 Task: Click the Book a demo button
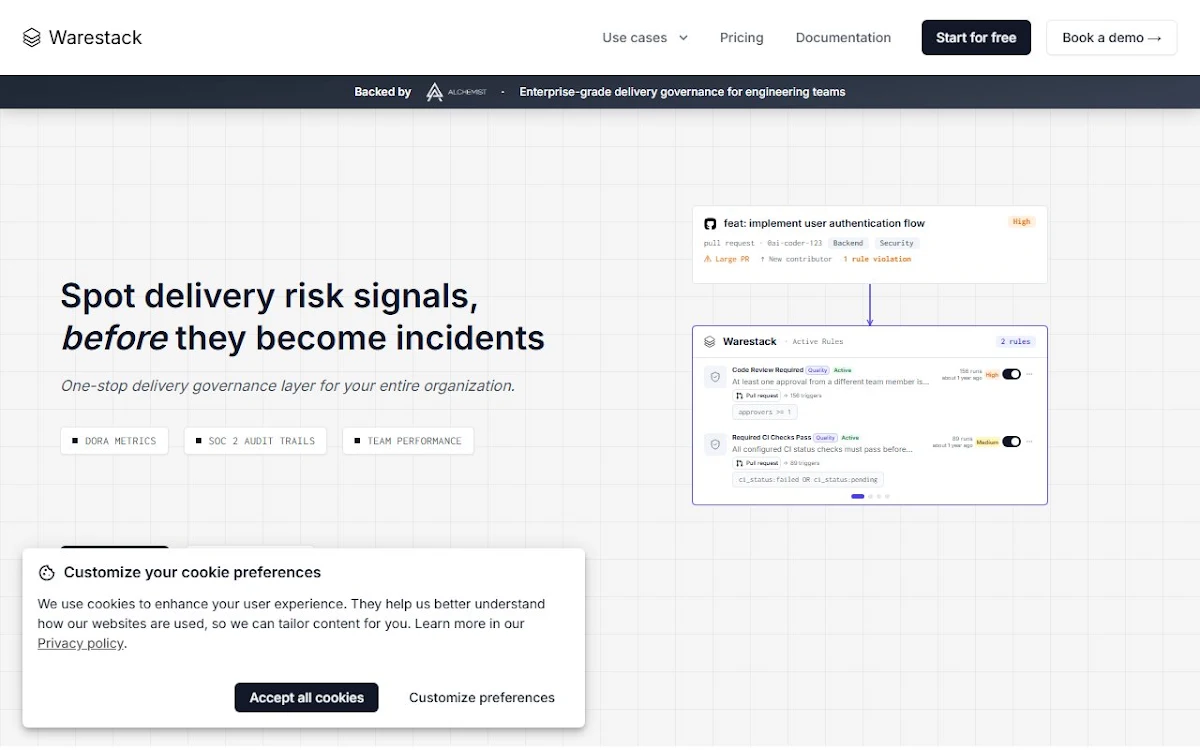click(x=1112, y=38)
